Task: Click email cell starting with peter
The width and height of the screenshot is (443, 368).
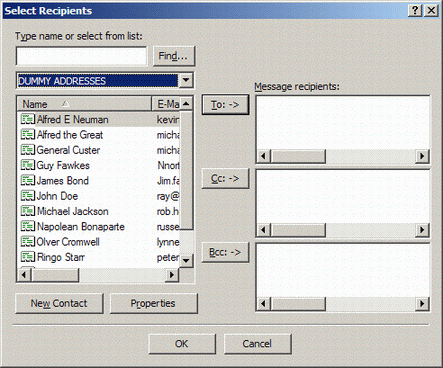Action: tap(168, 257)
